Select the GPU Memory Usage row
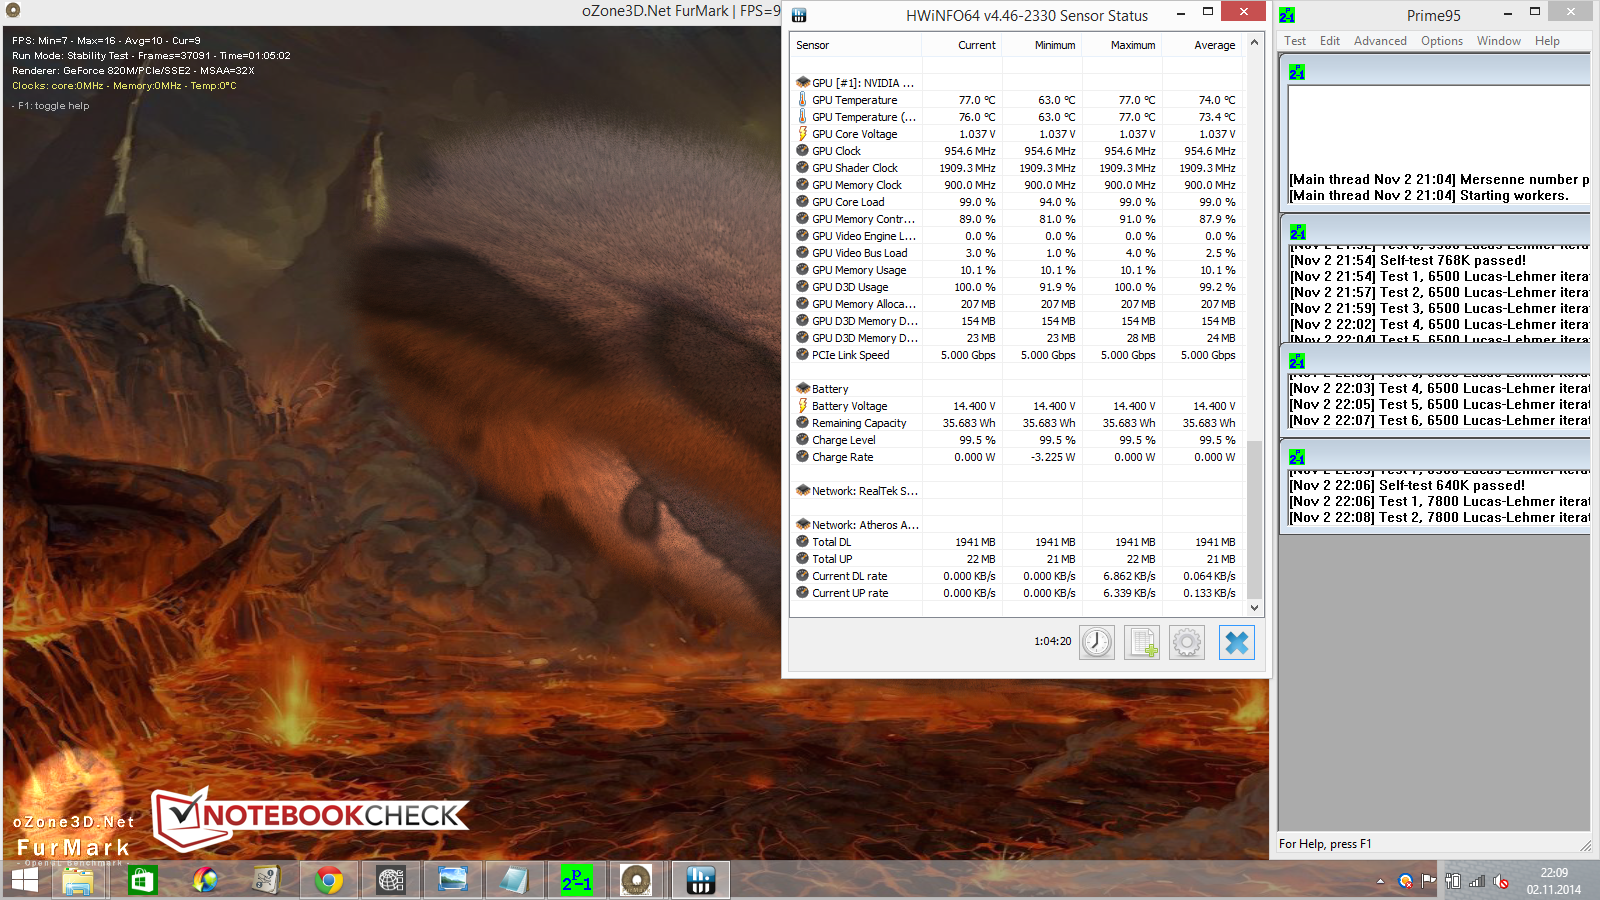The height and width of the screenshot is (900, 1600). point(1018,270)
